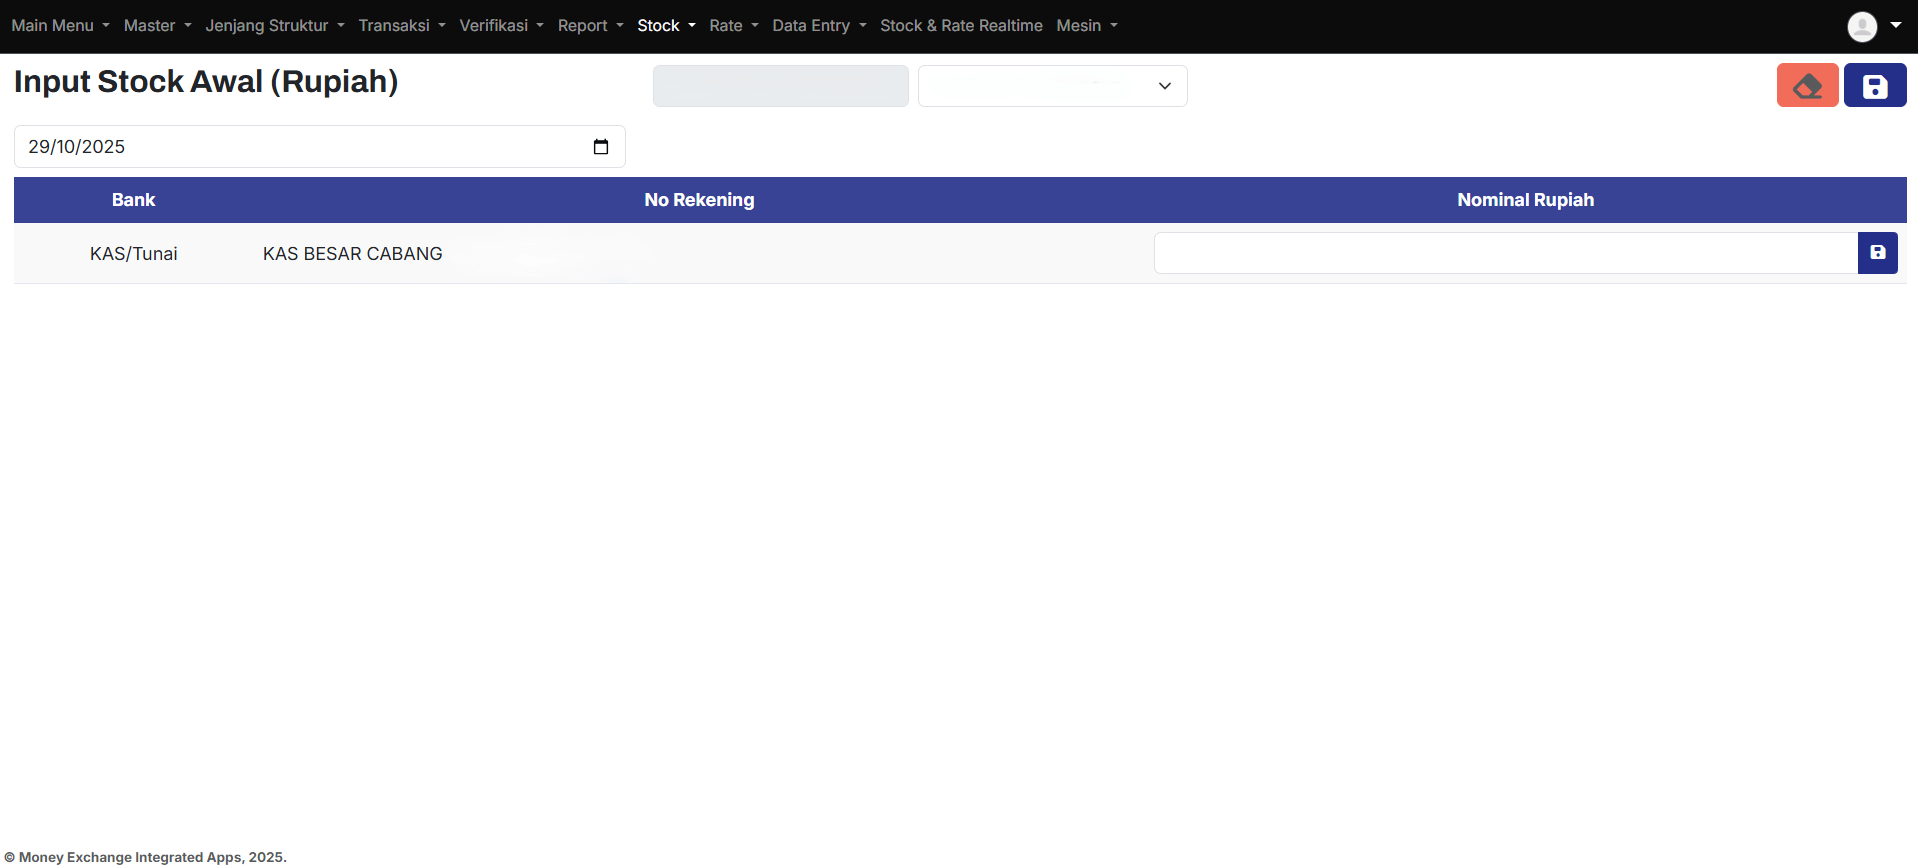This screenshot has width=1918, height=865.
Task: Open the empty branch select dropdown
Action: [1052, 86]
